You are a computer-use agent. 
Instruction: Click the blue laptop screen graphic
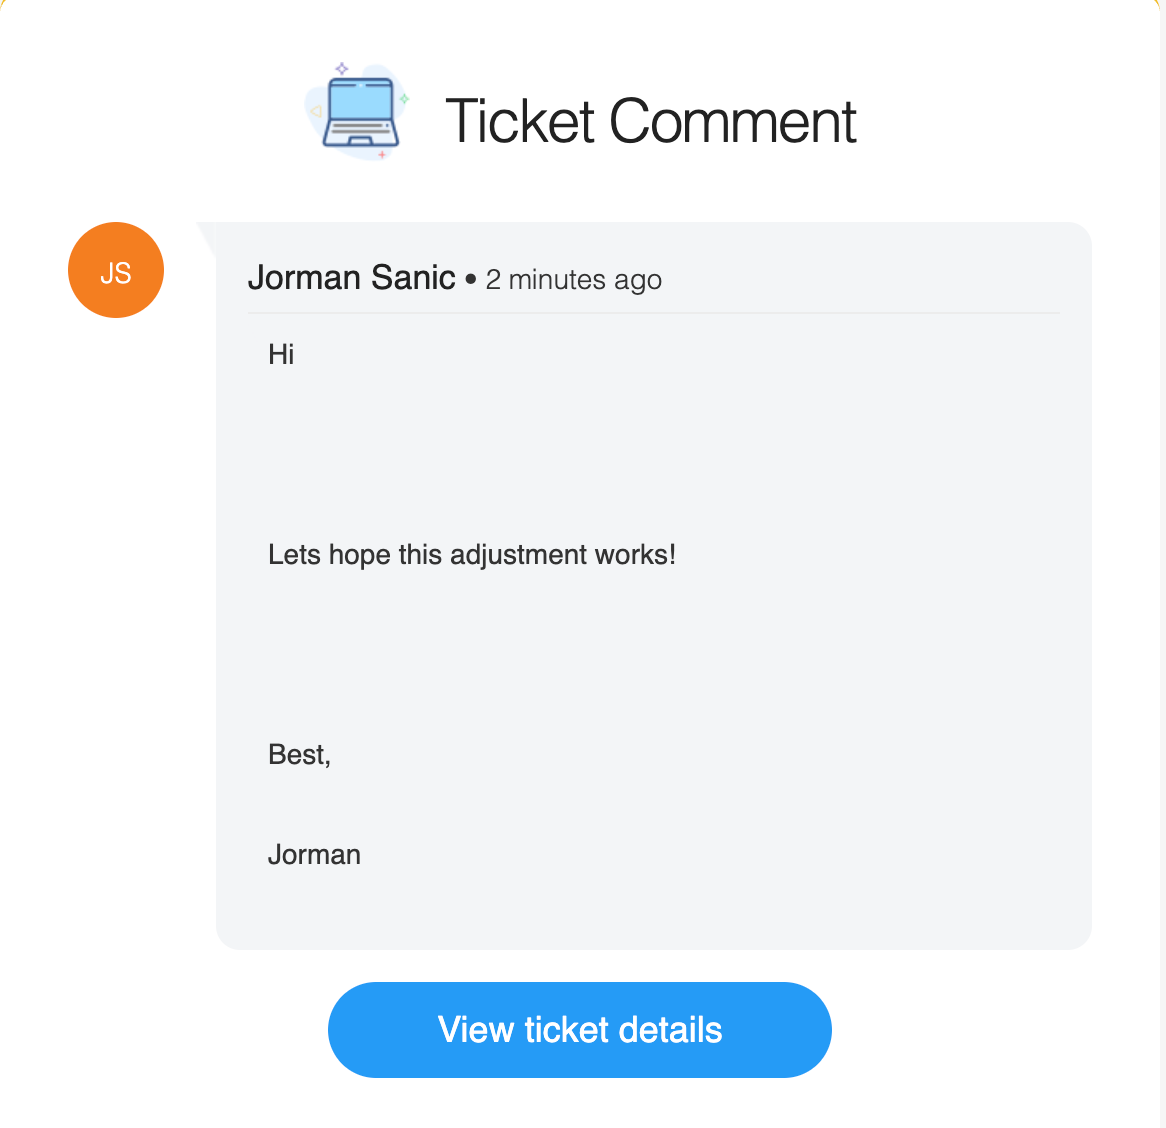coord(361,100)
